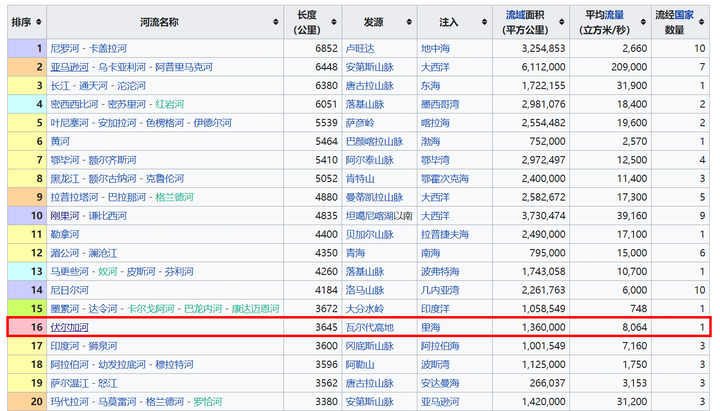
Task: Open the 流量 link in the header
Action: [x=614, y=15]
